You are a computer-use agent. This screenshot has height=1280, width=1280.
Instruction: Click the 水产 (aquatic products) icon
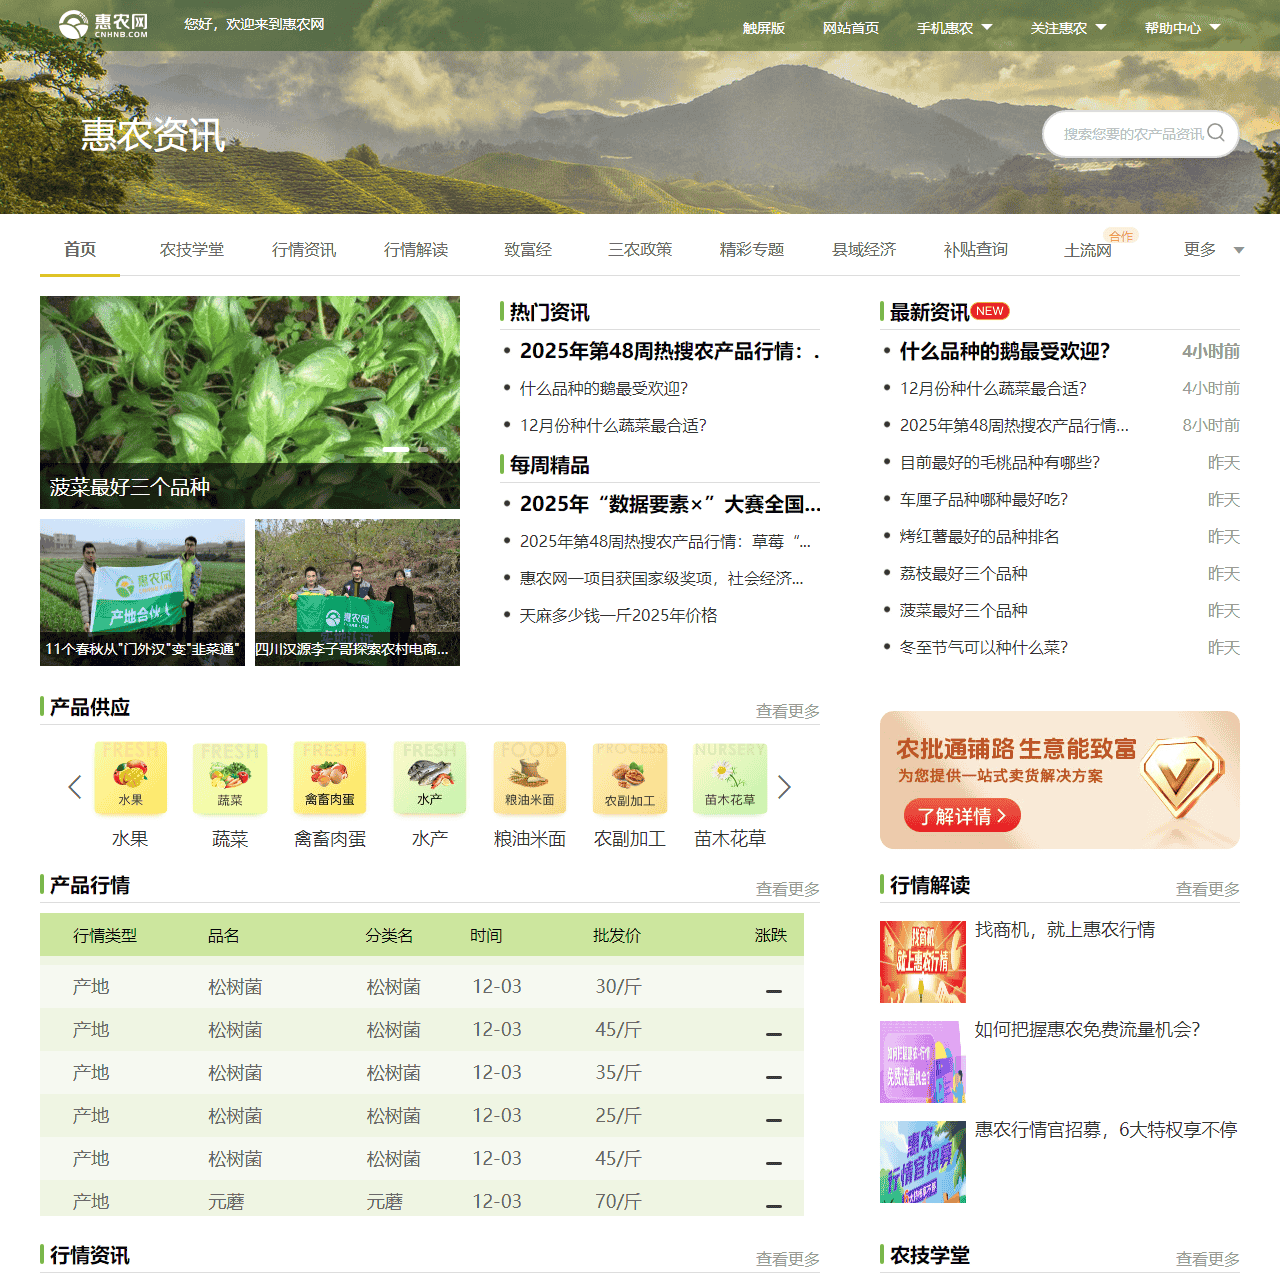pos(430,778)
